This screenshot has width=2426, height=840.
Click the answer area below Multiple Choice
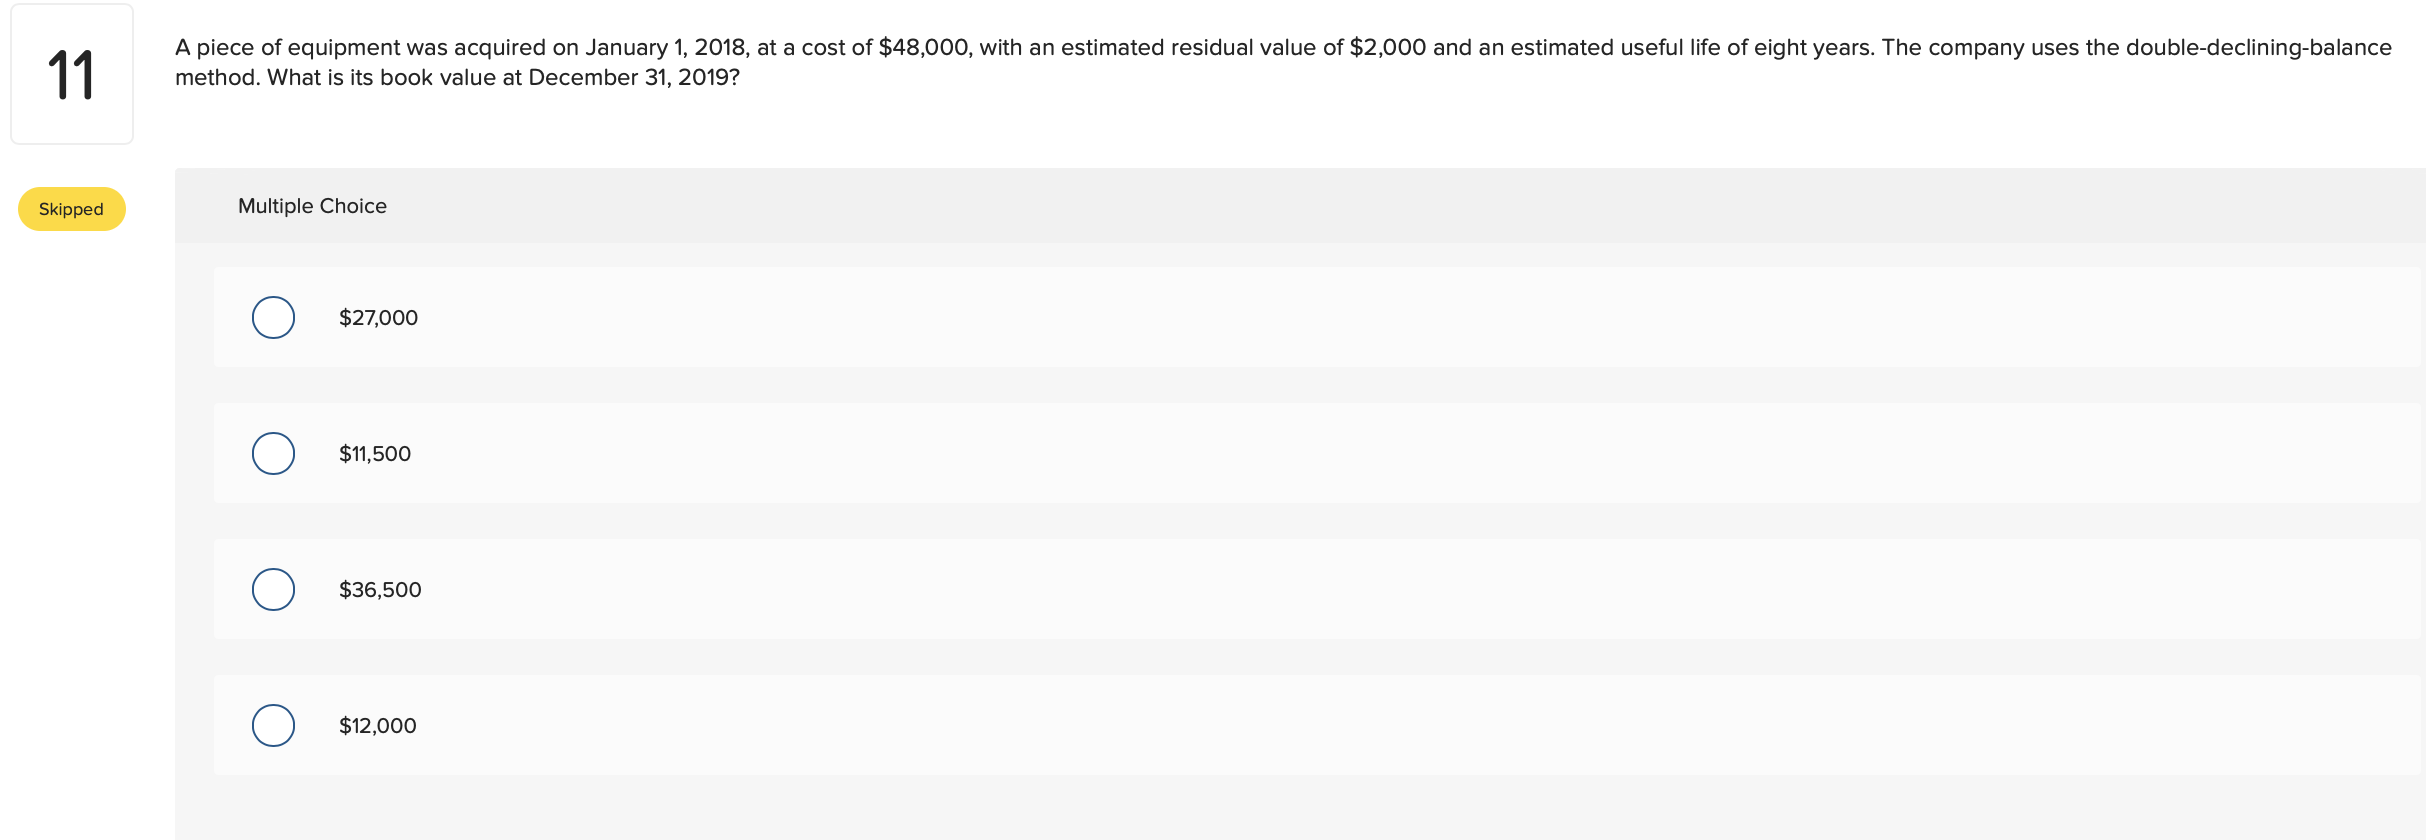(x=1300, y=520)
